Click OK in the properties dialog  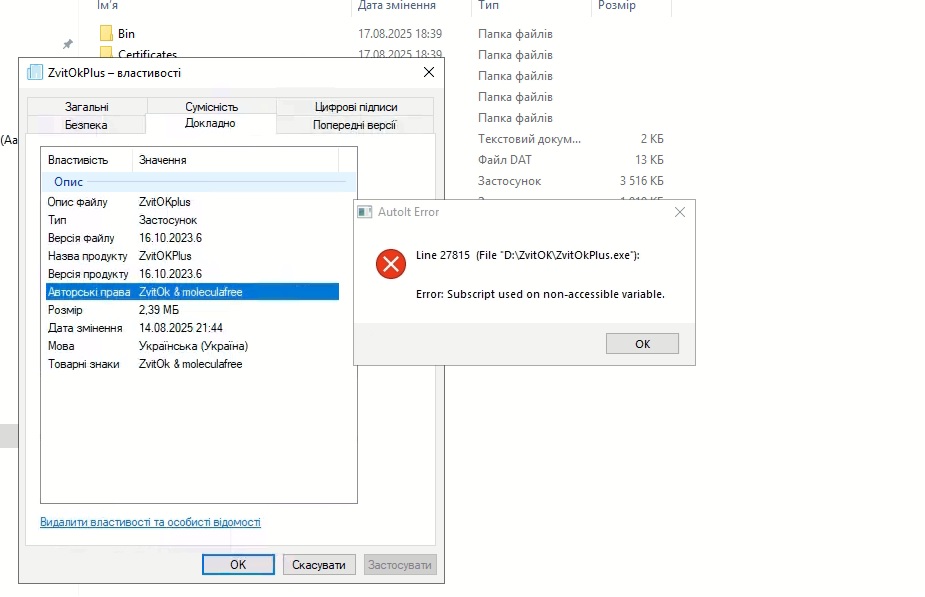pos(238,565)
